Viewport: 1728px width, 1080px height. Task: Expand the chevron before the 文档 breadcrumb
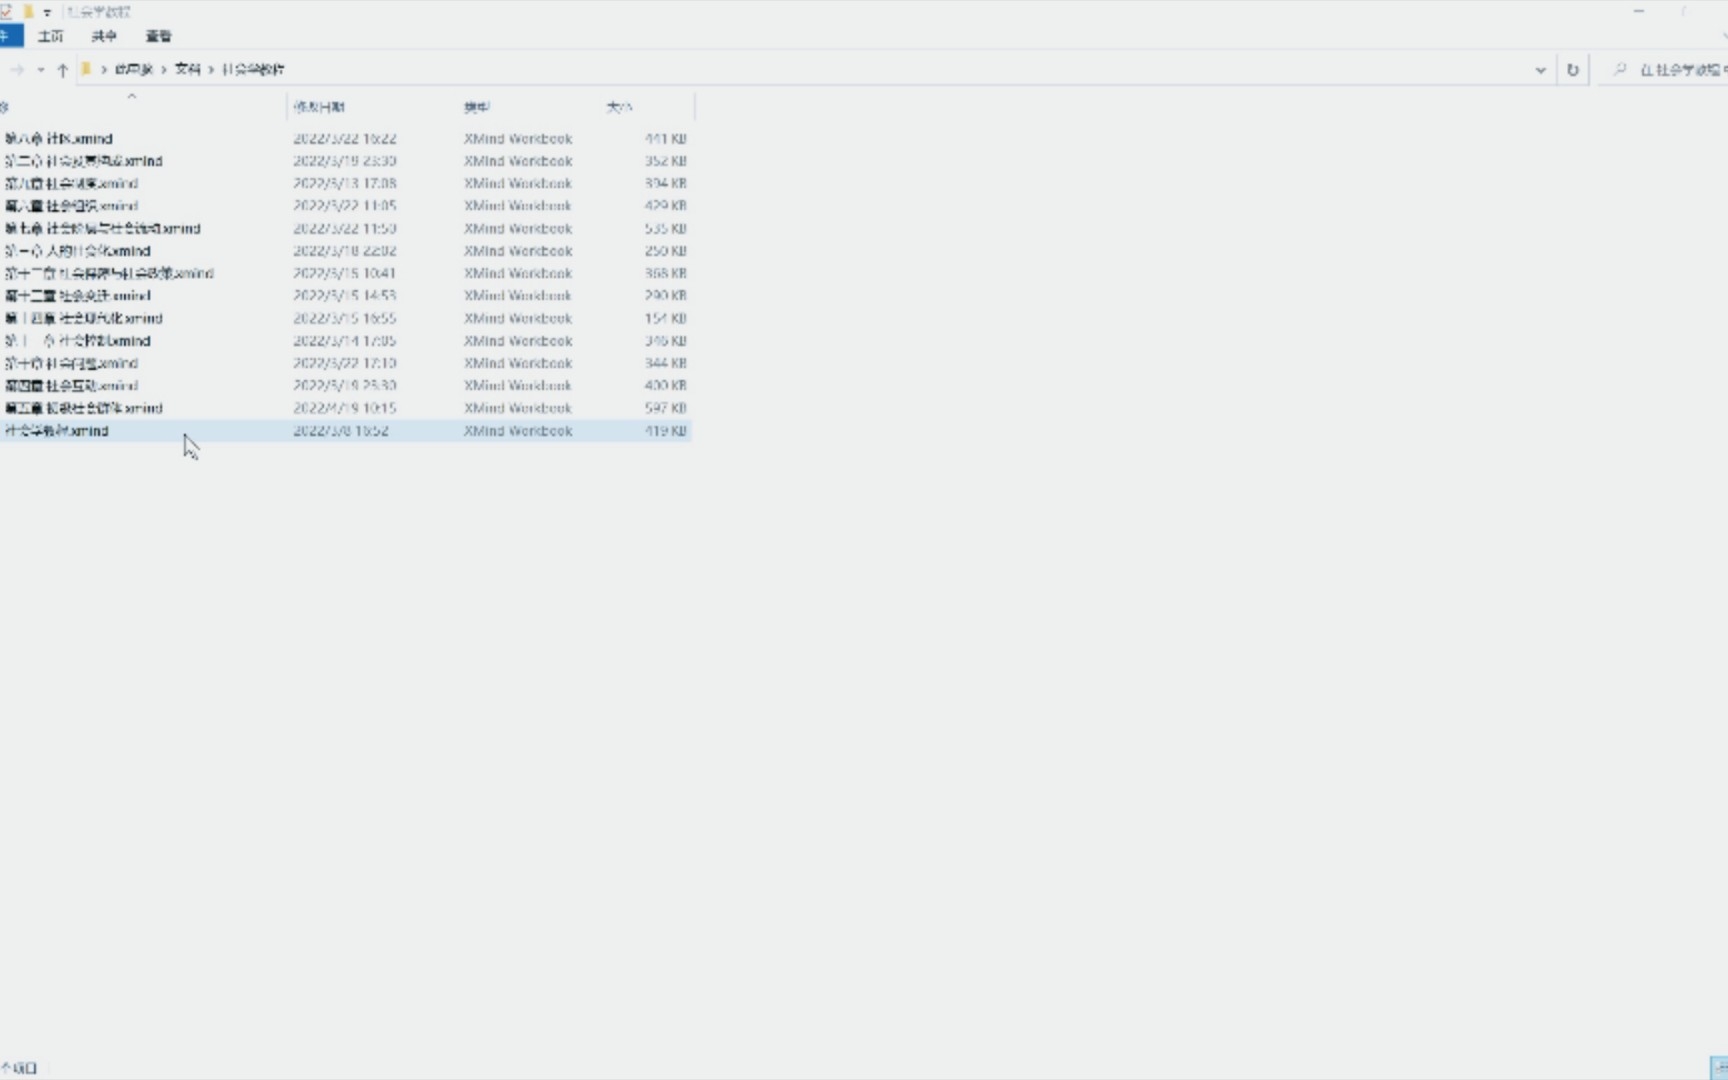pos(164,70)
